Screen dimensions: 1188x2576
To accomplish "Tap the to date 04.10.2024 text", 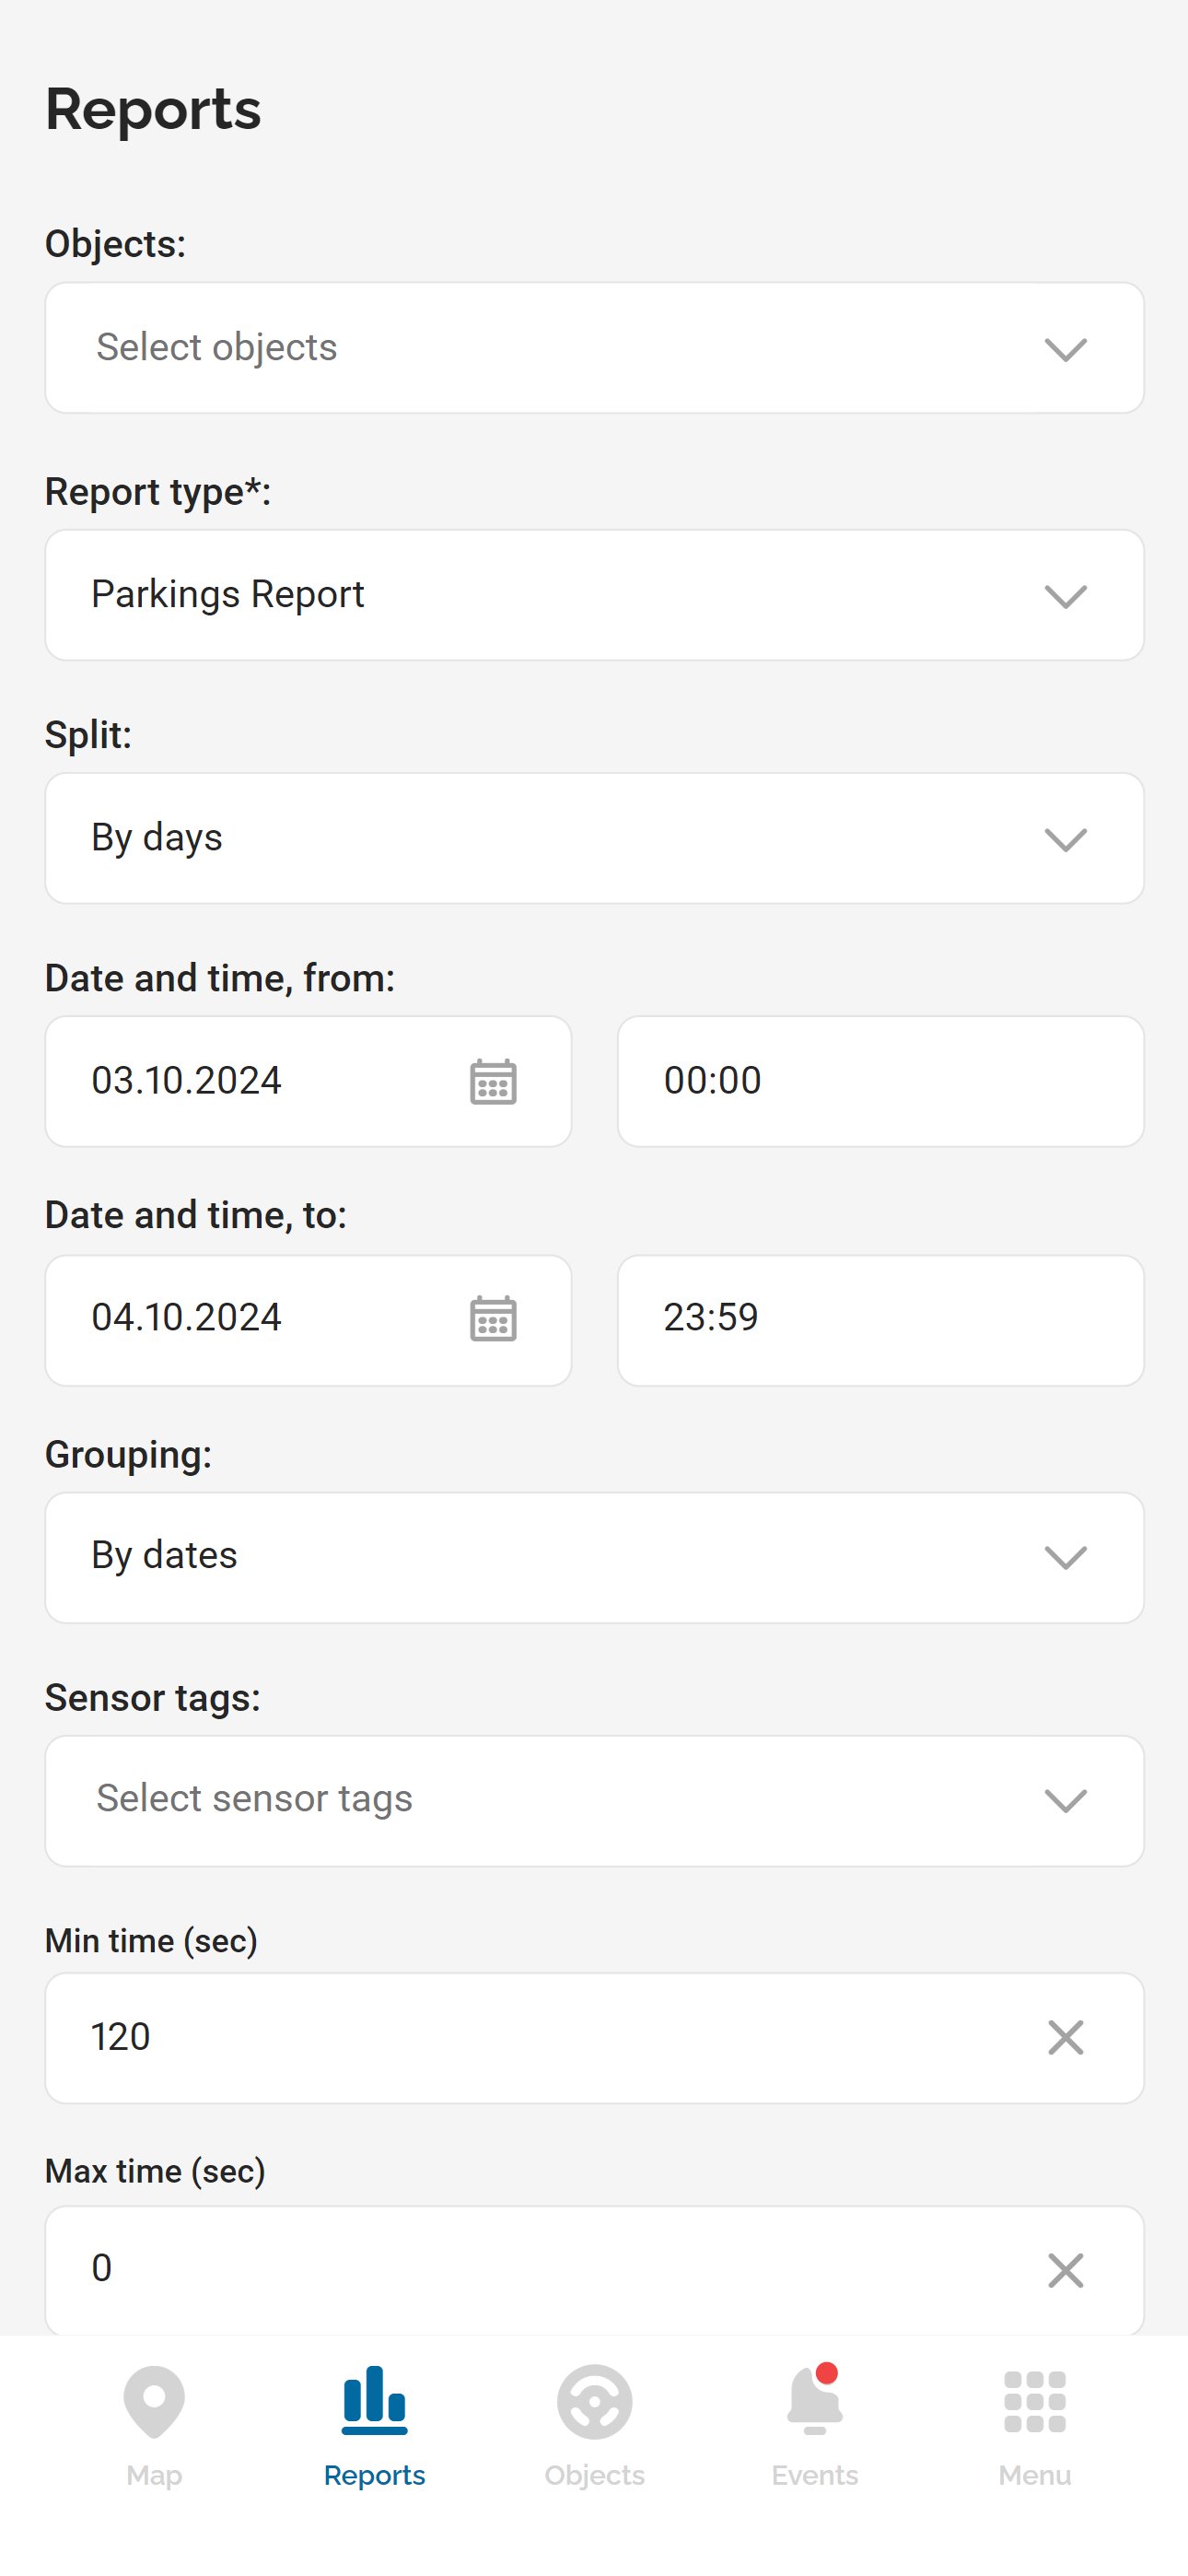I will (x=187, y=1318).
